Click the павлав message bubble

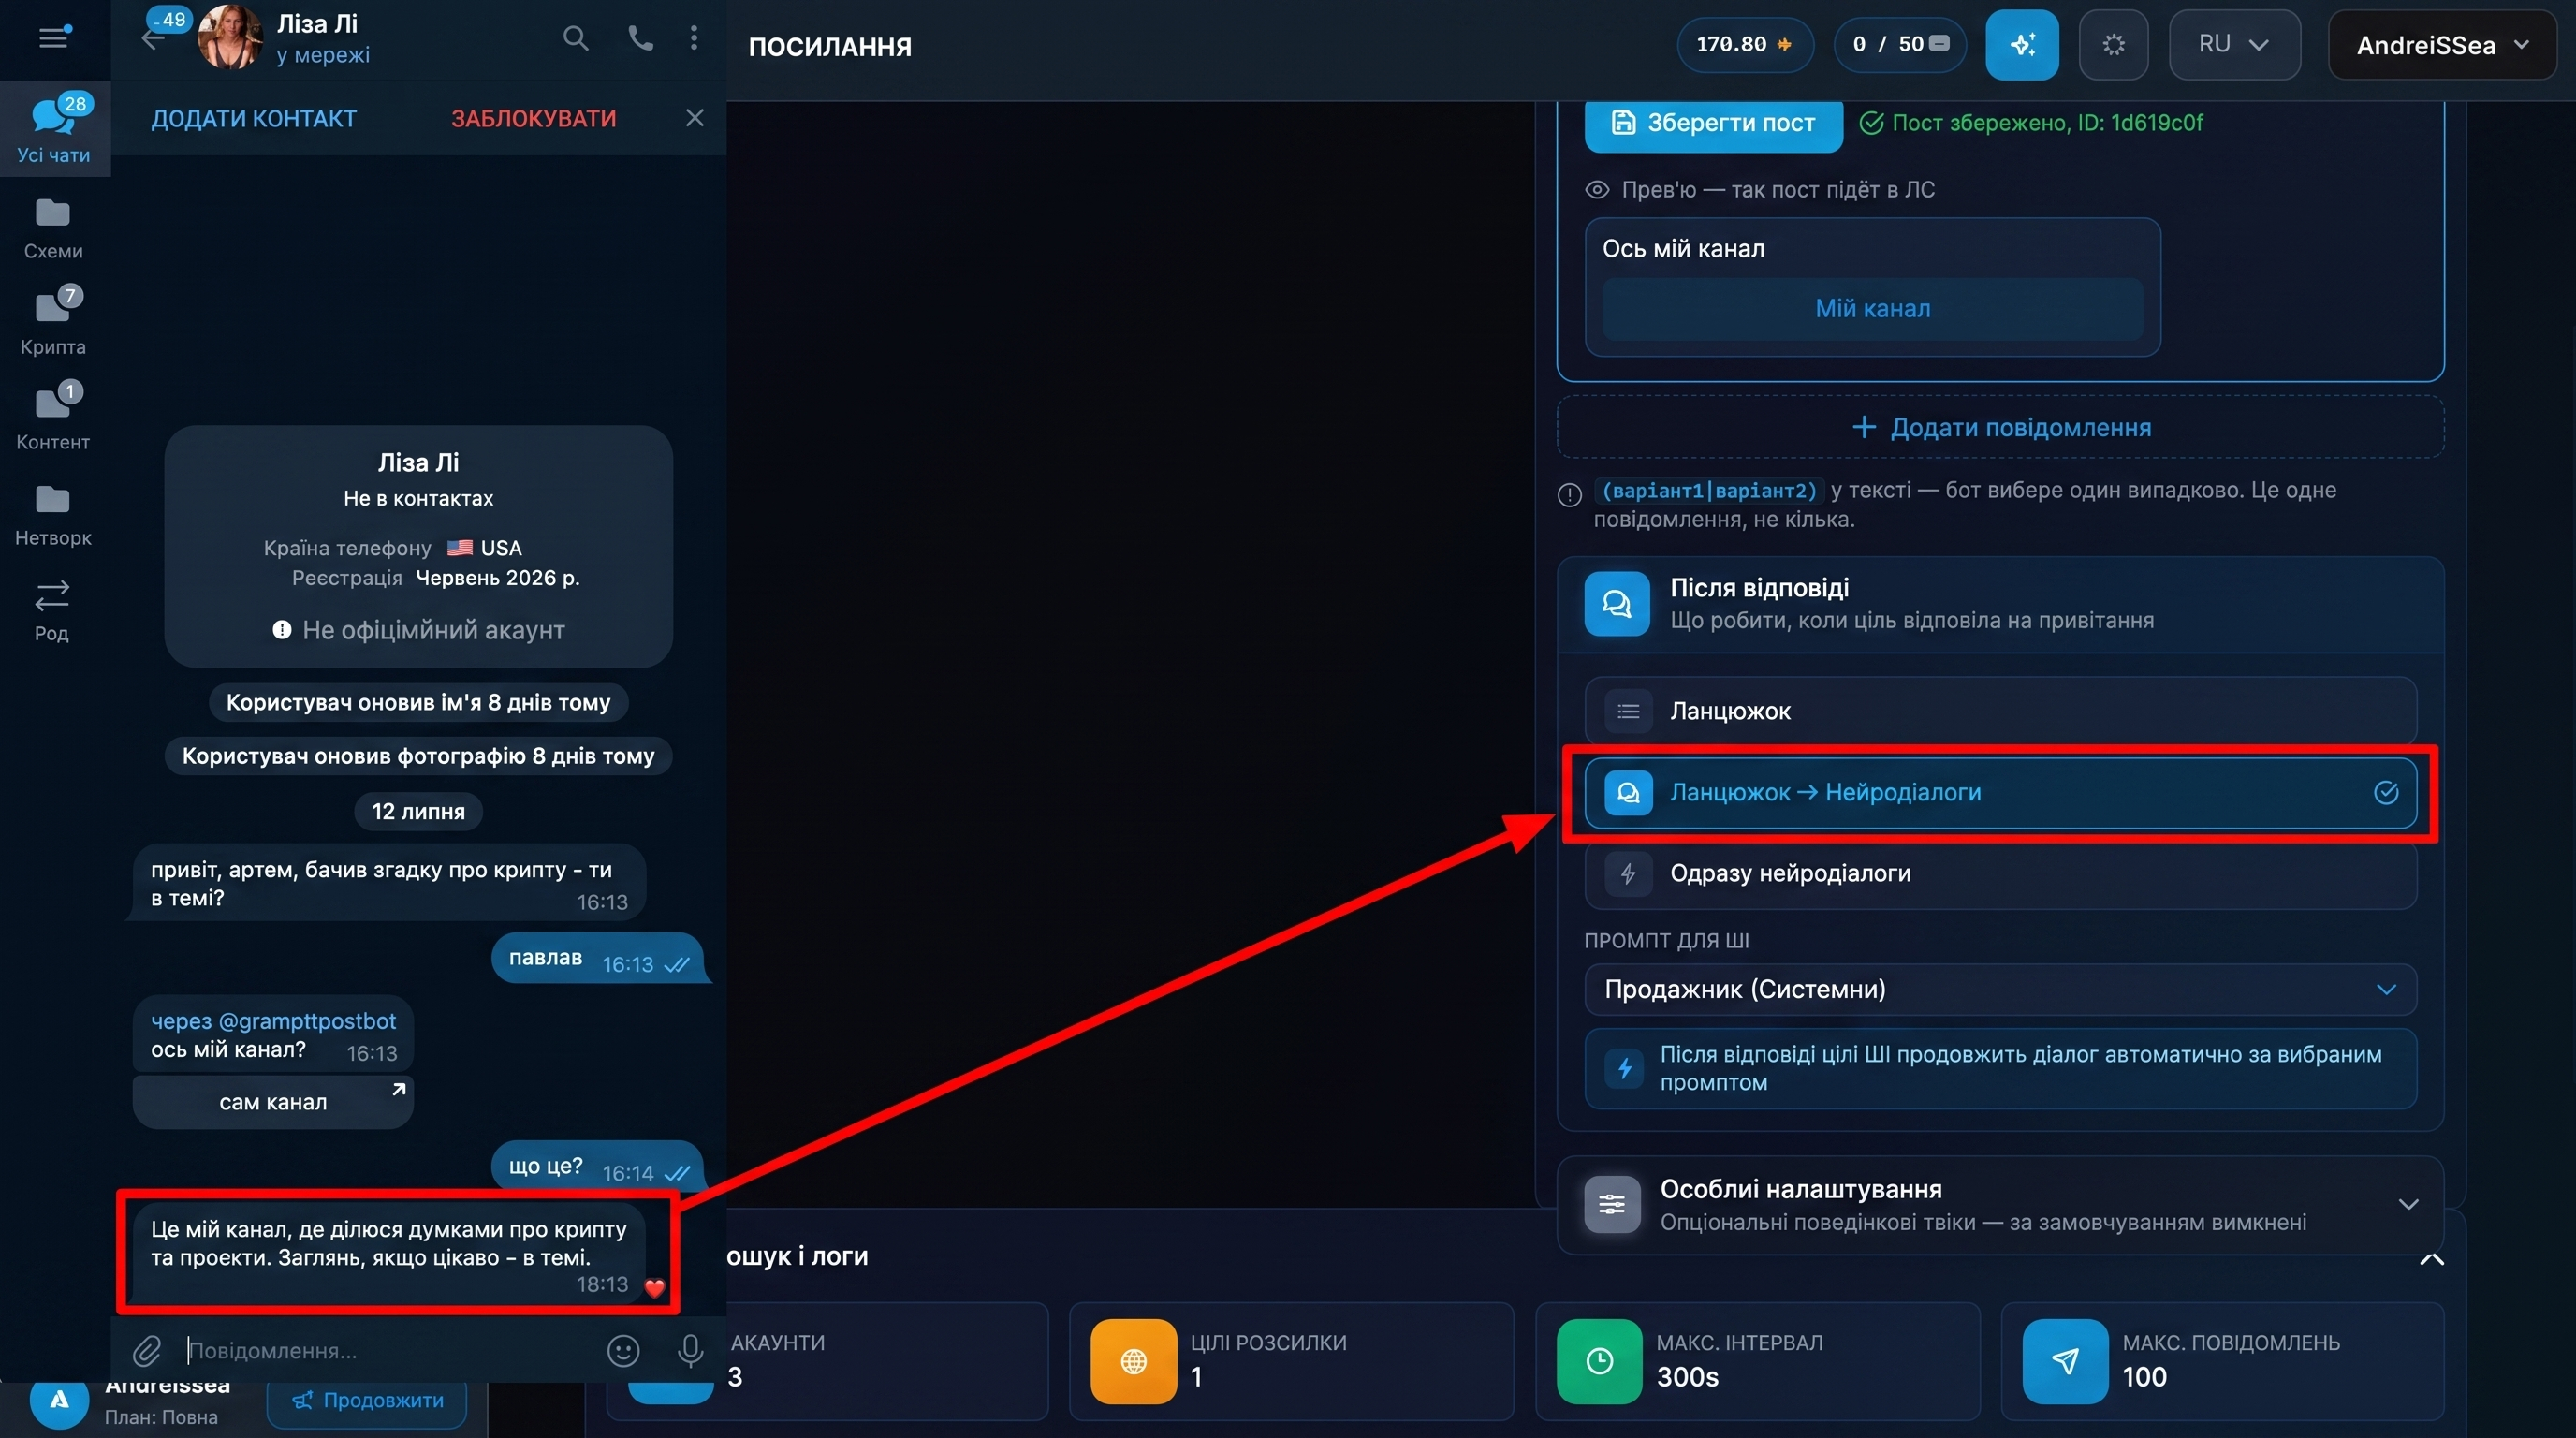pos(597,959)
